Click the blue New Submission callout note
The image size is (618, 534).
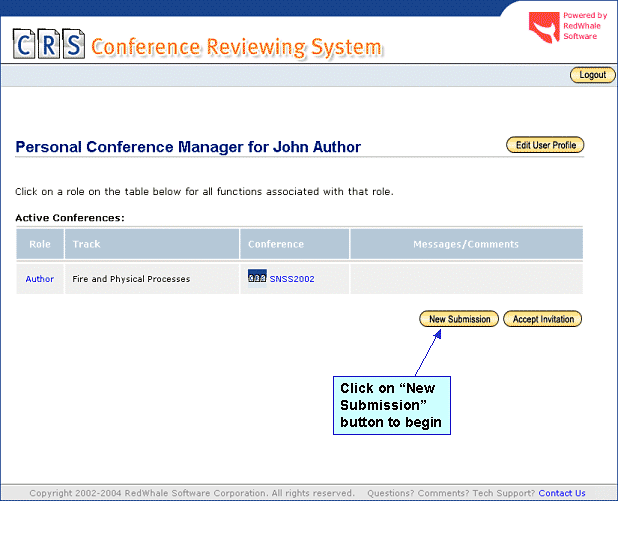click(391, 405)
